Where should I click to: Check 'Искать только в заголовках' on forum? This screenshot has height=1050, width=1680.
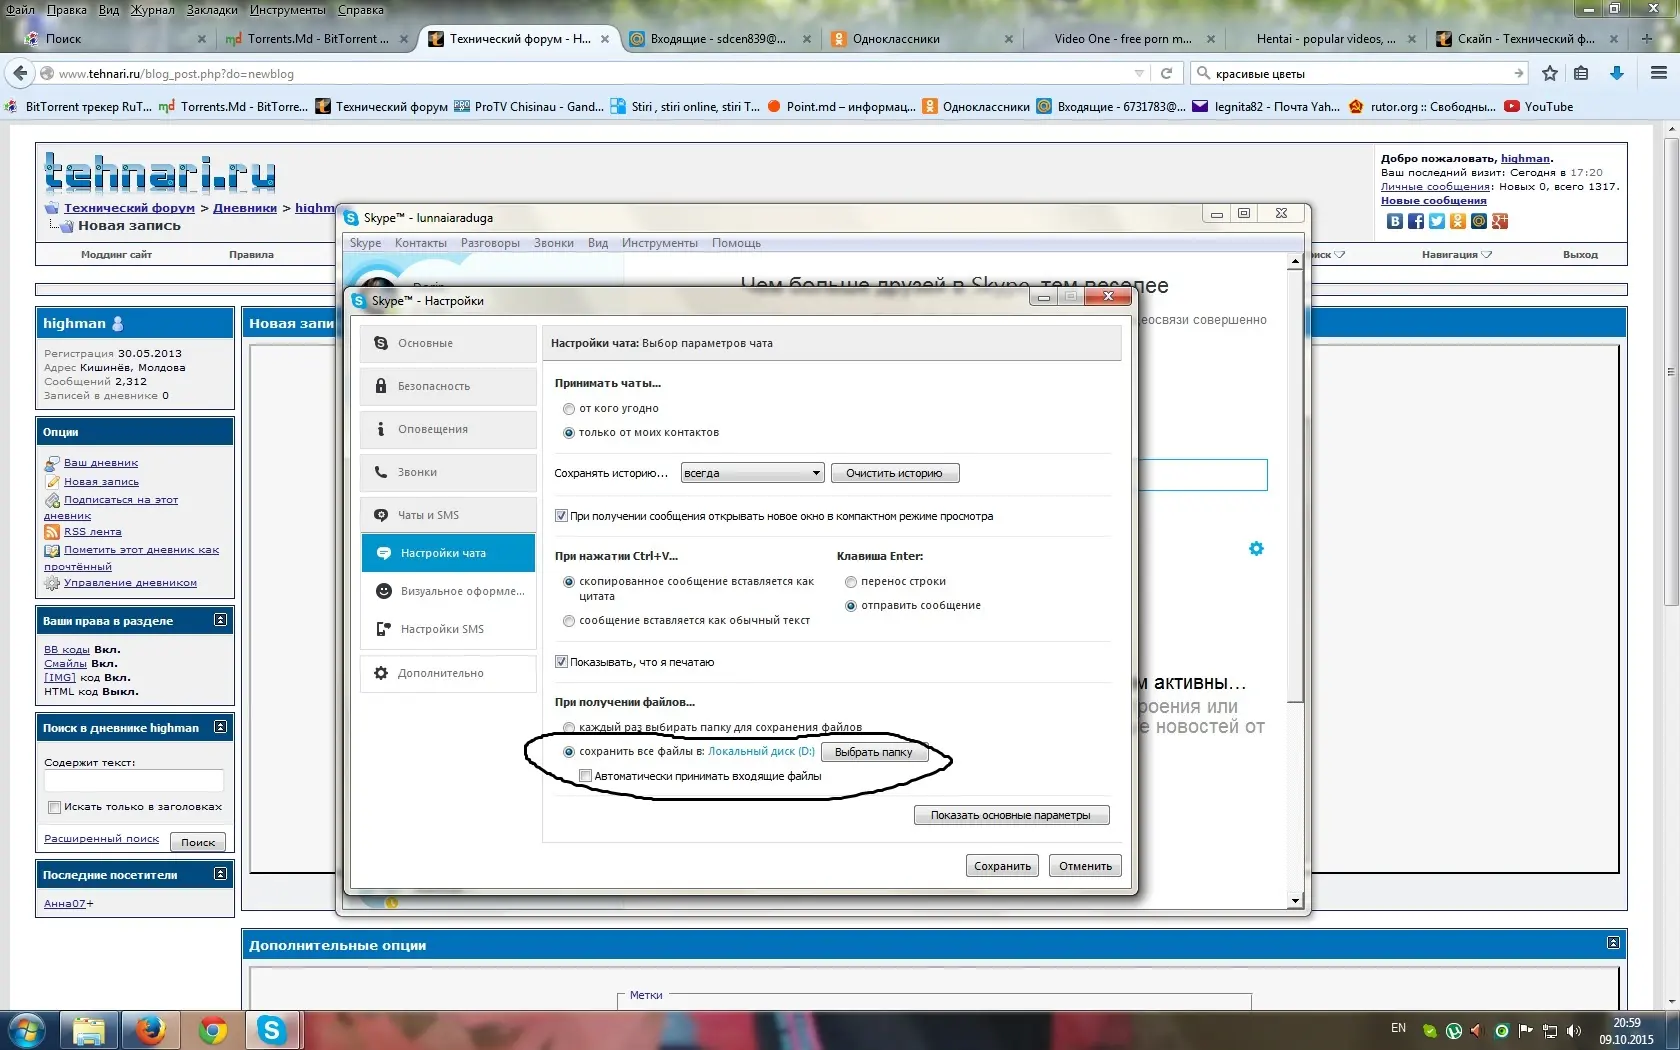[55, 807]
